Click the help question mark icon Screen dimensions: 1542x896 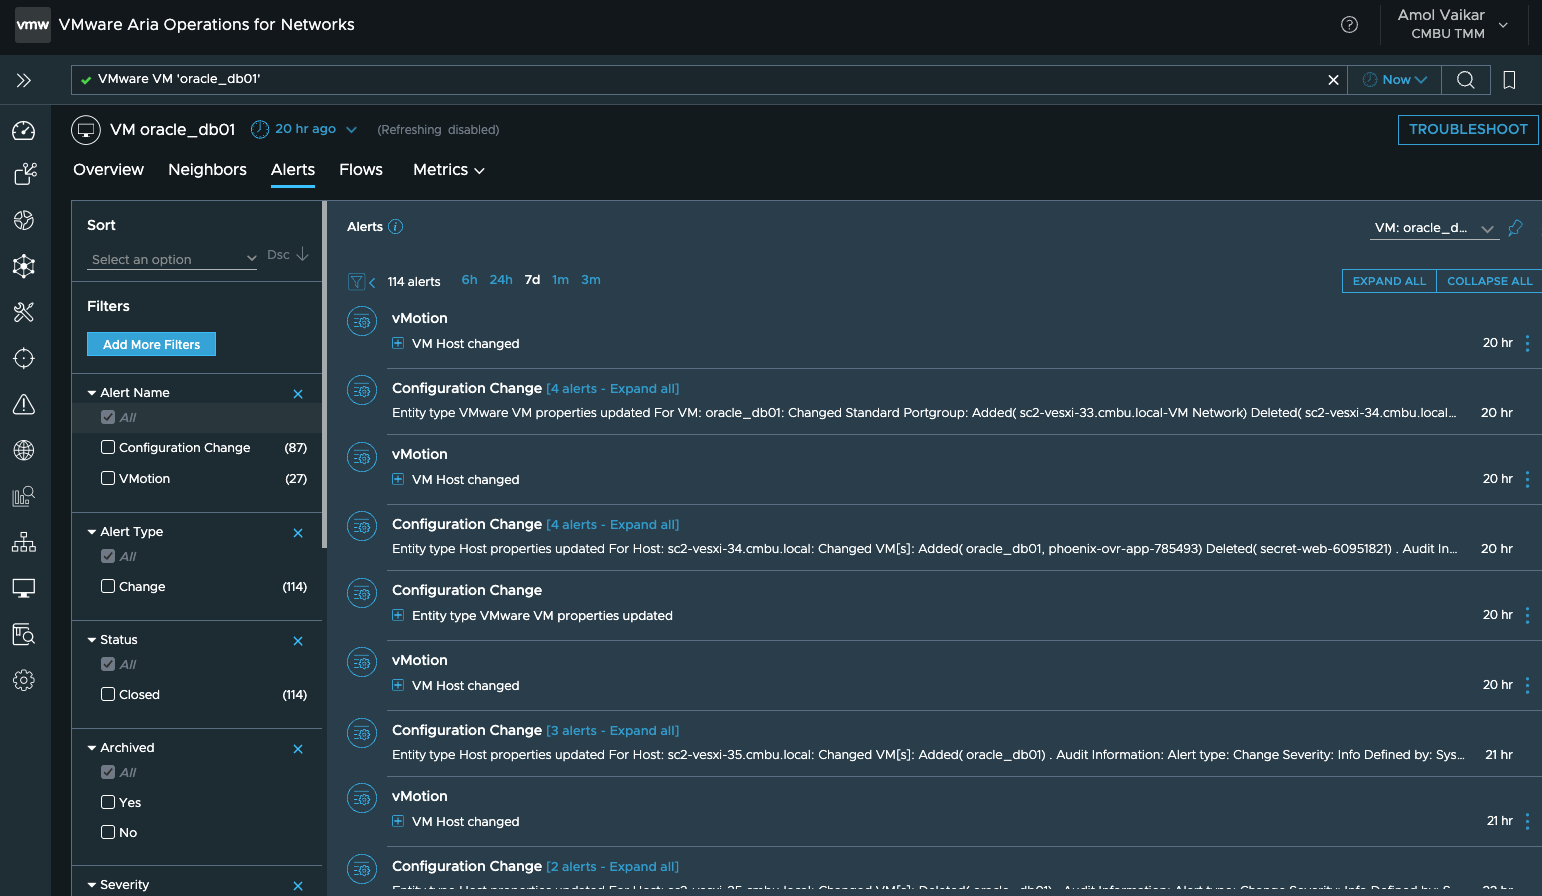coord(1349,25)
